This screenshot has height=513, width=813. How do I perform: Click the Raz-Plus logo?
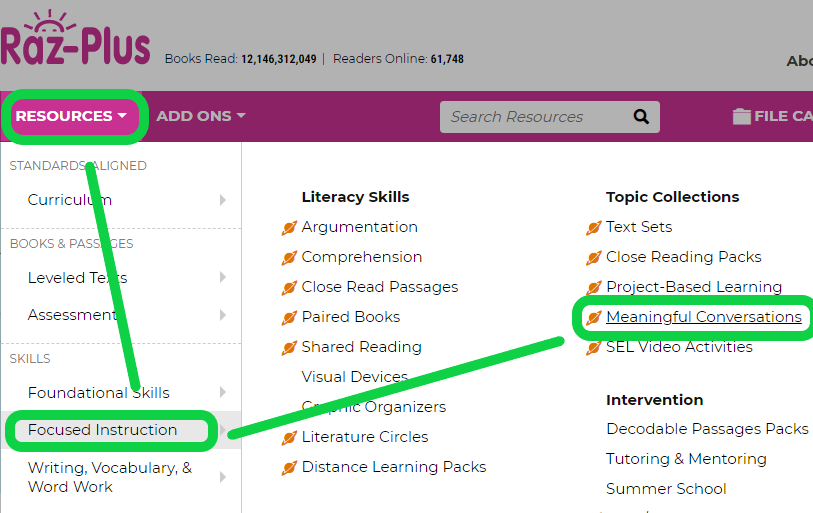[75, 42]
